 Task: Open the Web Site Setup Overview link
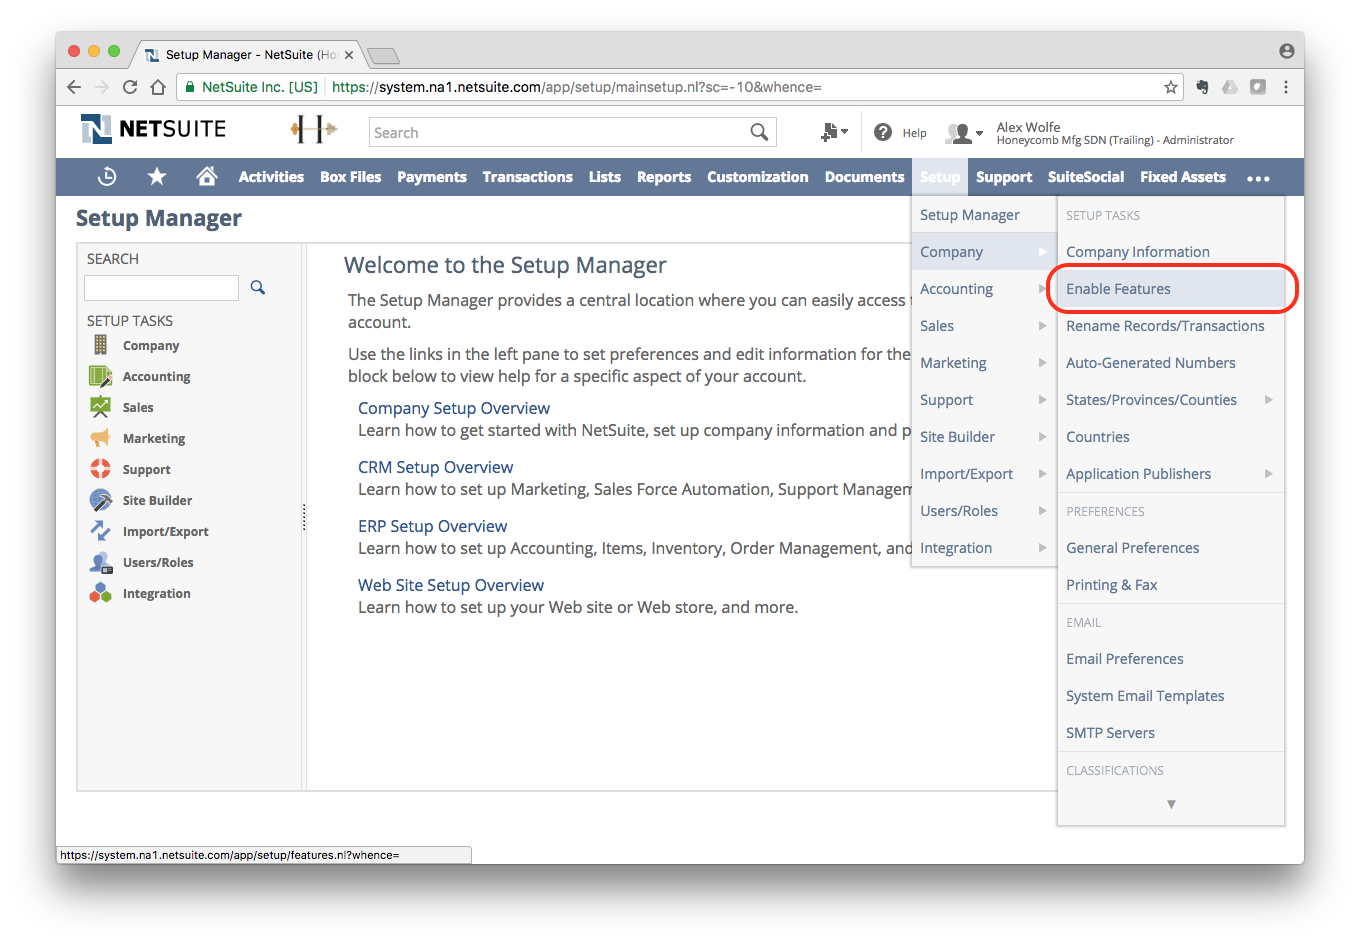pos(451,585)
